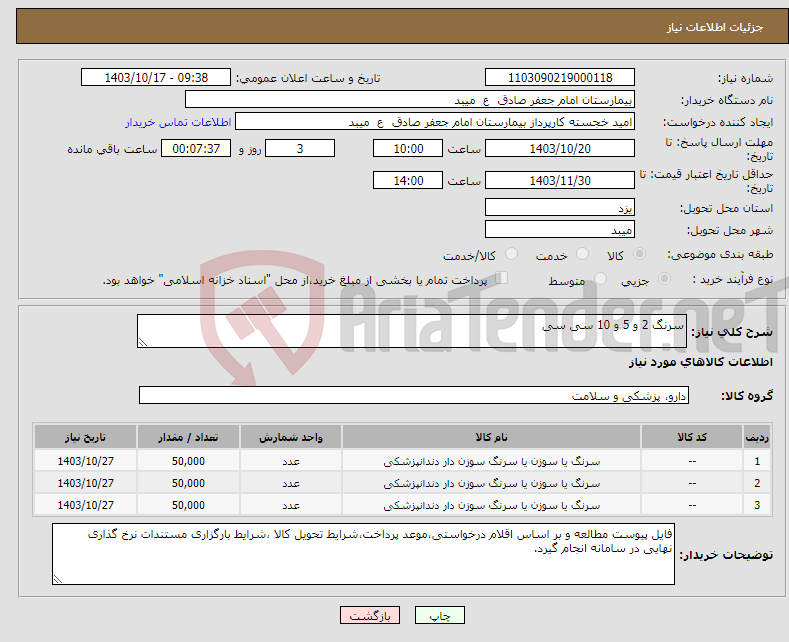The width and height of the screenshot is (789, 642).
Task: Click the date 1403/10/27 in row 2
Action: (x=86, y=484)
